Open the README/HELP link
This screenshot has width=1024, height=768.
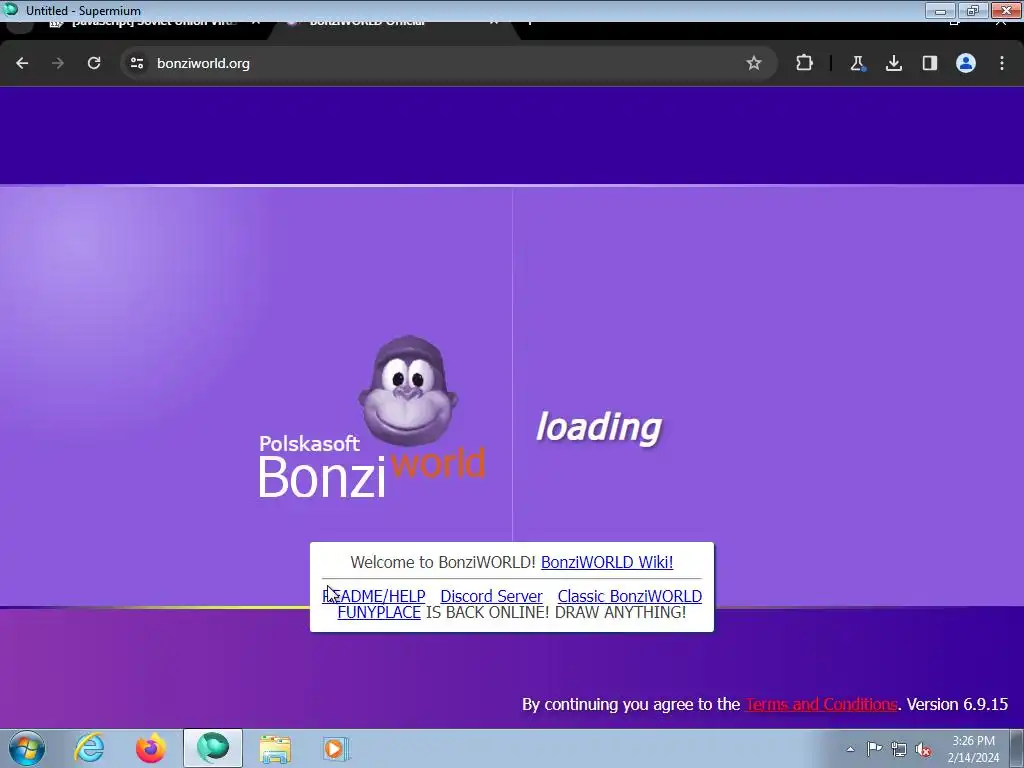pyautogui.click(x=374, y=596)
